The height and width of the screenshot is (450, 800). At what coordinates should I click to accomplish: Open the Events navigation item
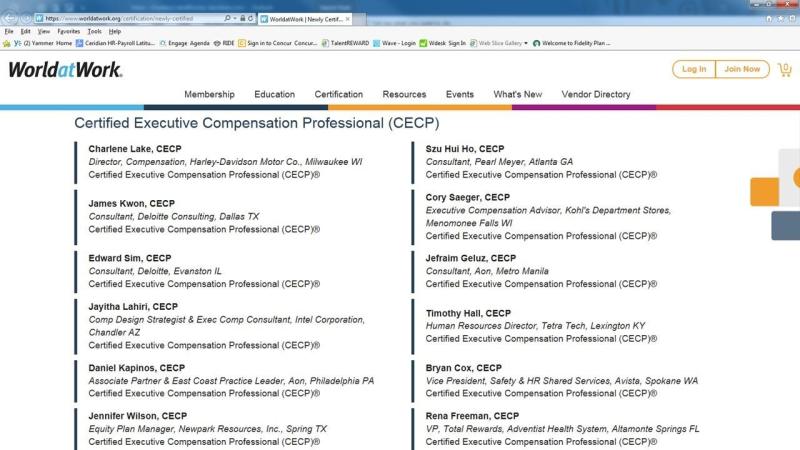pyautogui.click(x=460, y=94)
